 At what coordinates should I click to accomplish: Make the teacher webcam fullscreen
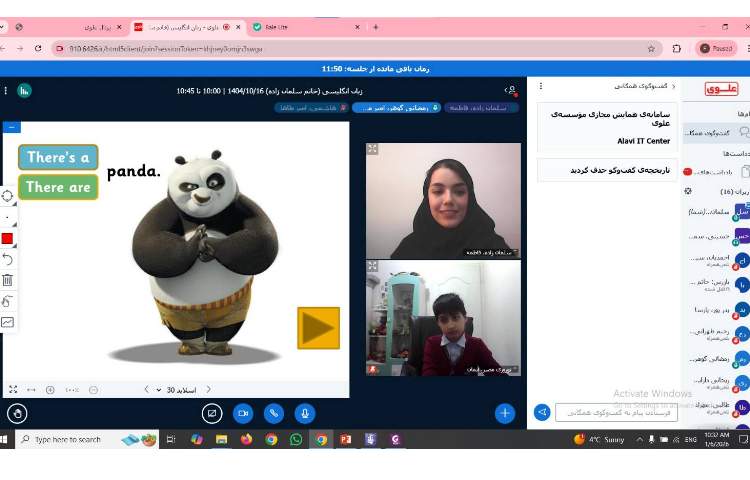[373, 149]
